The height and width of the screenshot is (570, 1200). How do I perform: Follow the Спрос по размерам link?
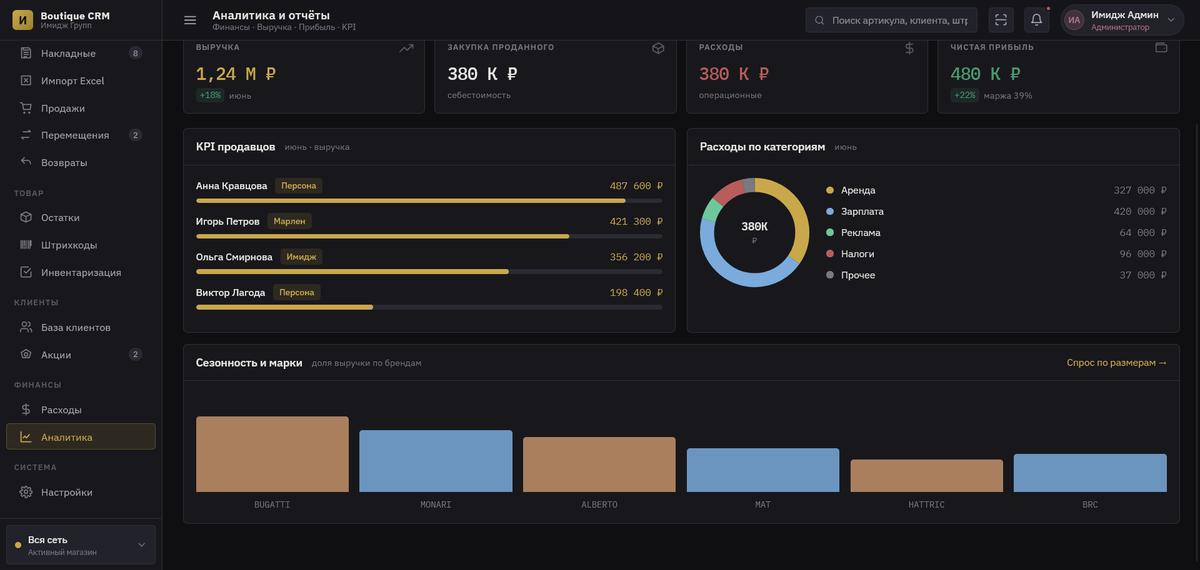pyautogui.click(x=1116, y=363)
